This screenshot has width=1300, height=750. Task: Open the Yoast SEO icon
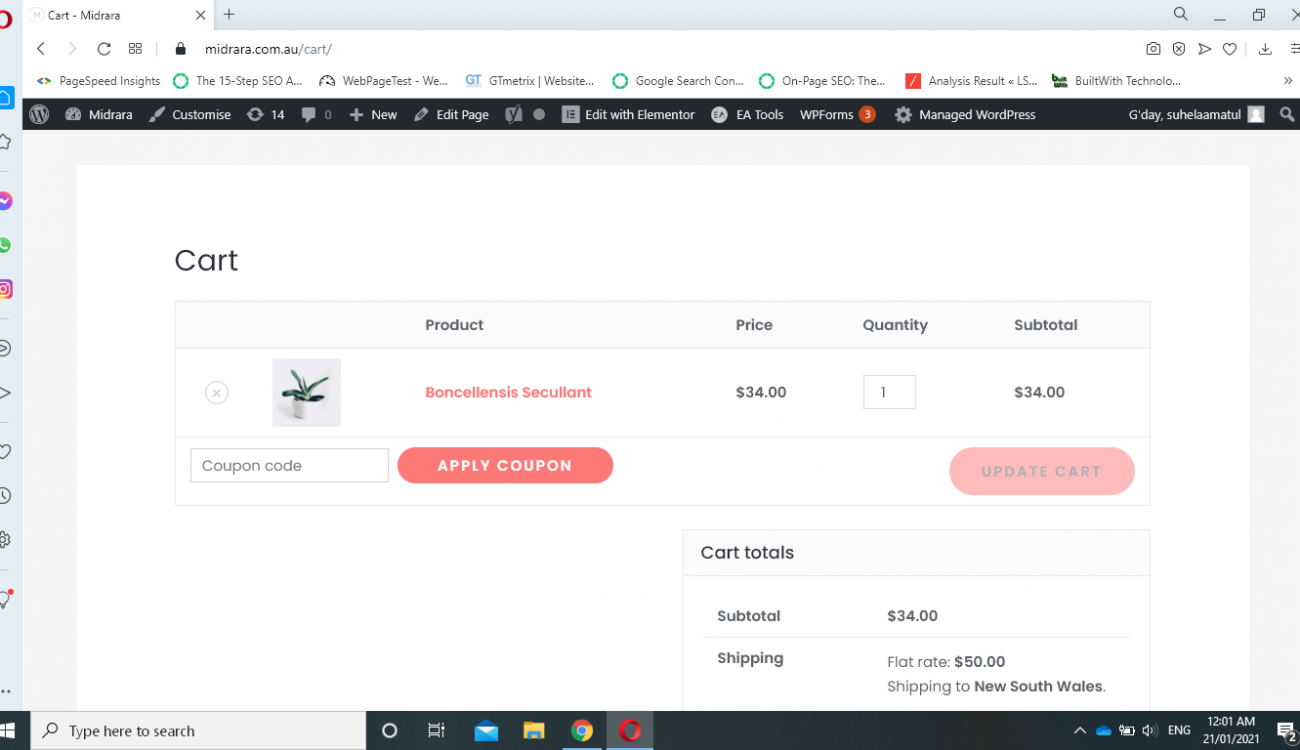[513, 115]
